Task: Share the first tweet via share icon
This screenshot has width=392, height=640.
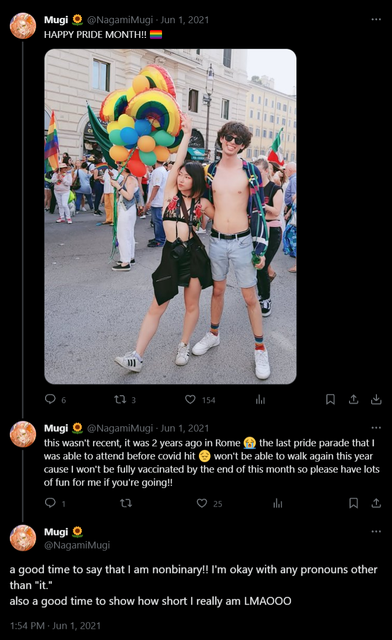Action: (x=354, y=399)
